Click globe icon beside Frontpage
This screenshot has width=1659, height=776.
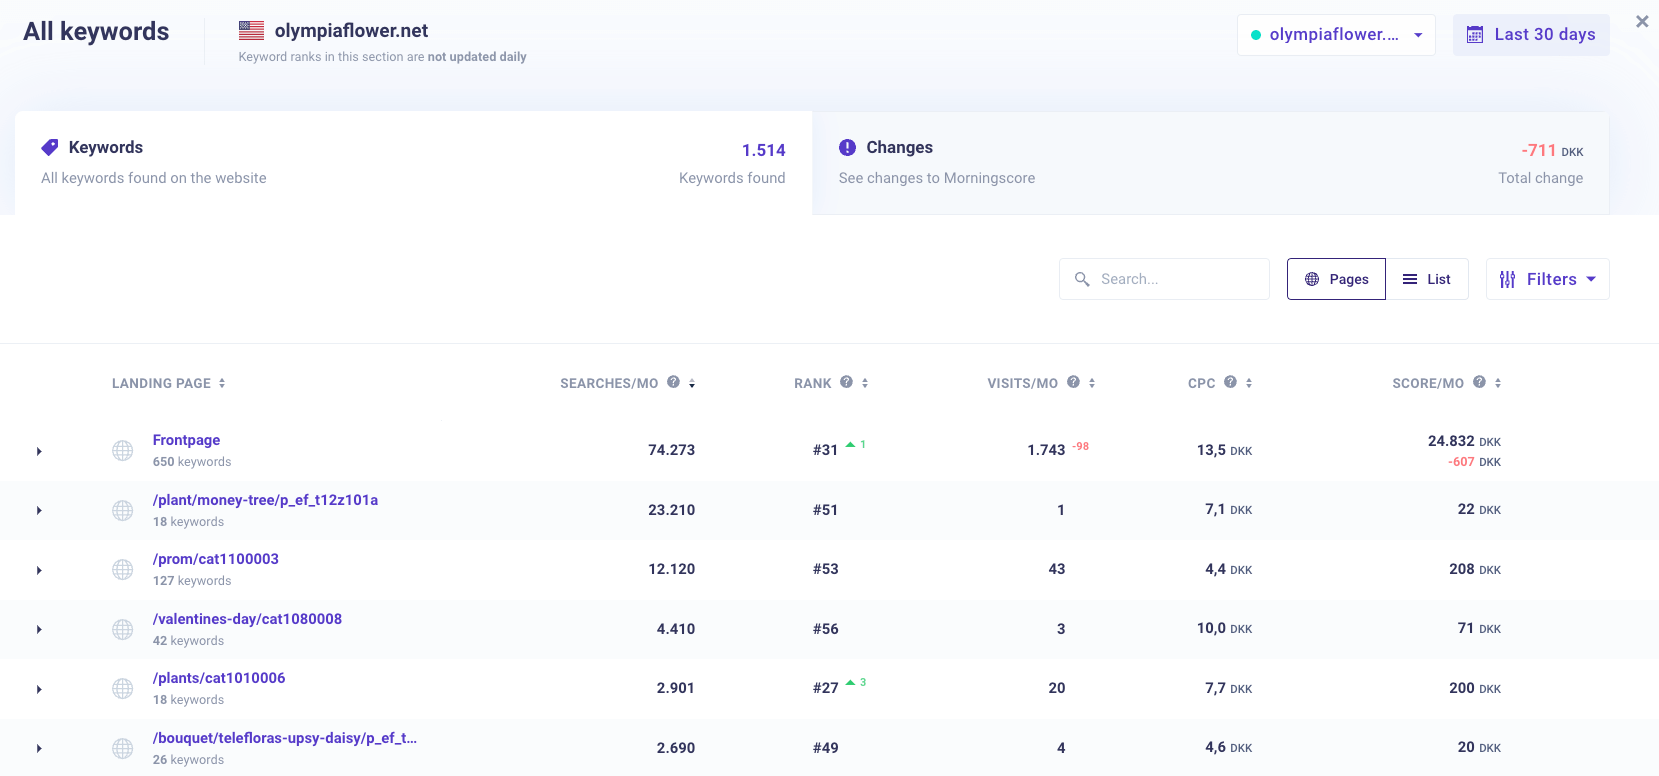[123, 451]
